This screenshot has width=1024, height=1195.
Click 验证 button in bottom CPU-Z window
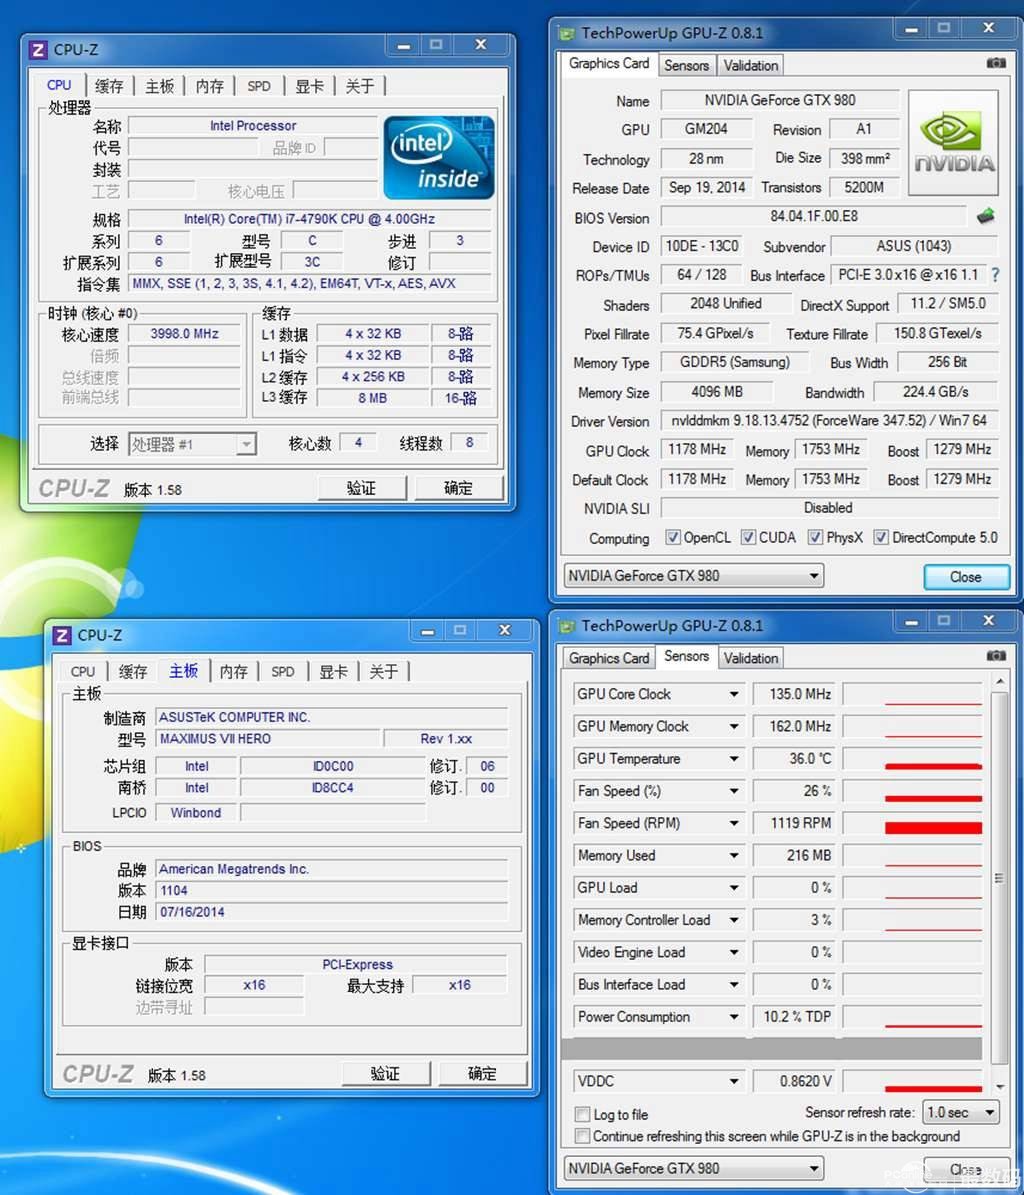pyautogui.click(x=386, y=1073)
